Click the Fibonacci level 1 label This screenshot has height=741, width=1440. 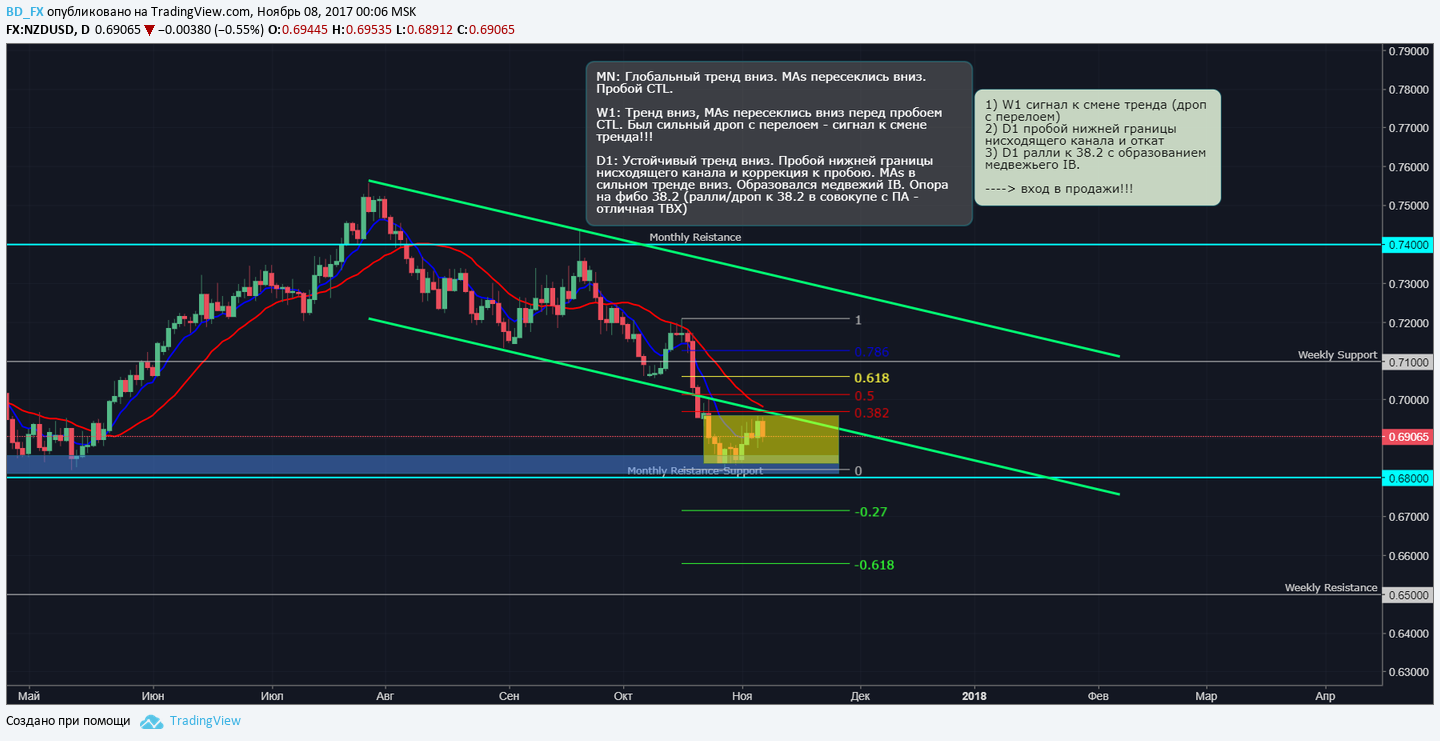pyautogui.click(x=858, y=320)
